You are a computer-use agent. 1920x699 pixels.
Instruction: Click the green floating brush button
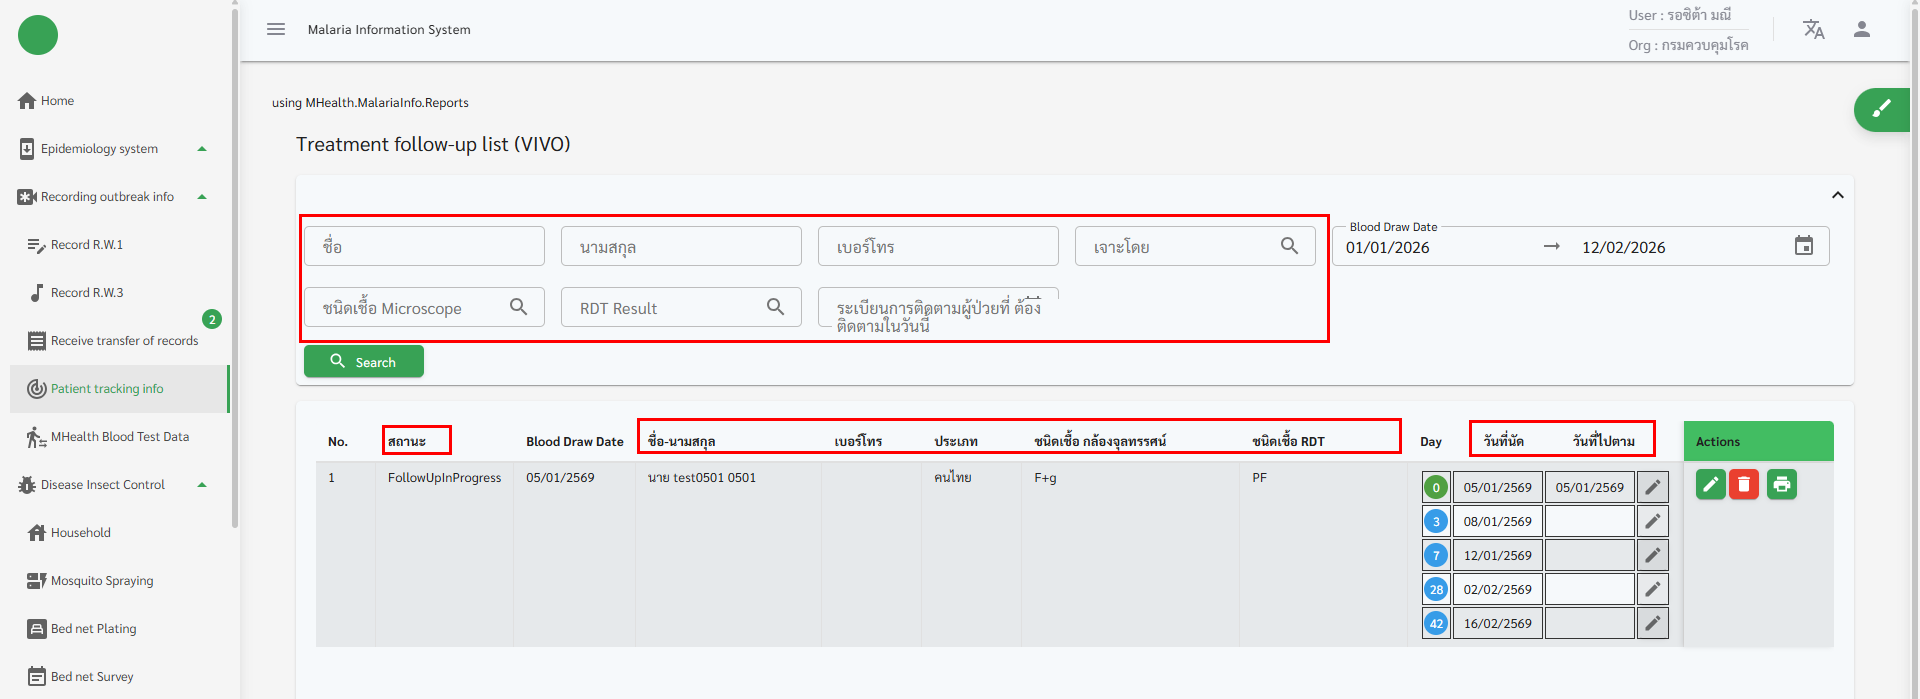[1881, 109]
